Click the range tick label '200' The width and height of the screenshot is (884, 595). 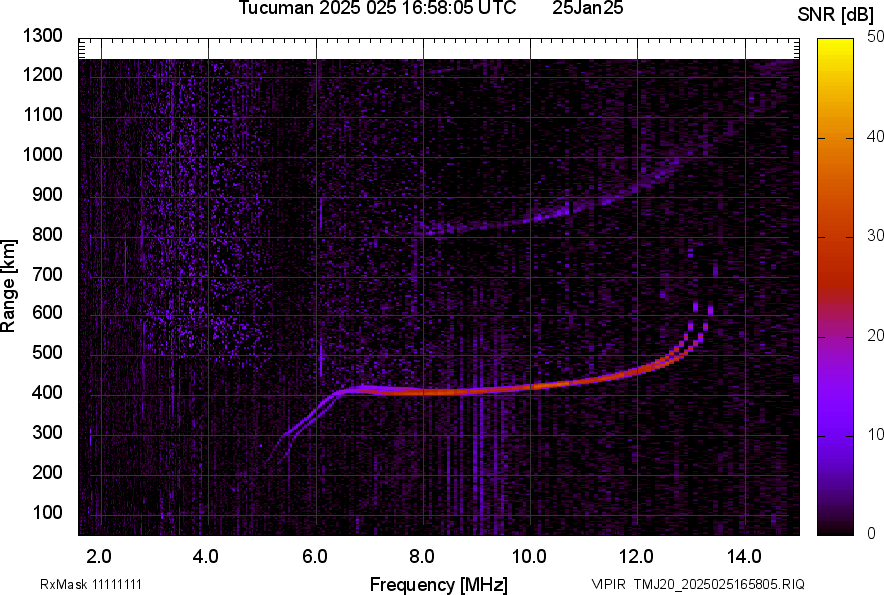pos(47,471)
